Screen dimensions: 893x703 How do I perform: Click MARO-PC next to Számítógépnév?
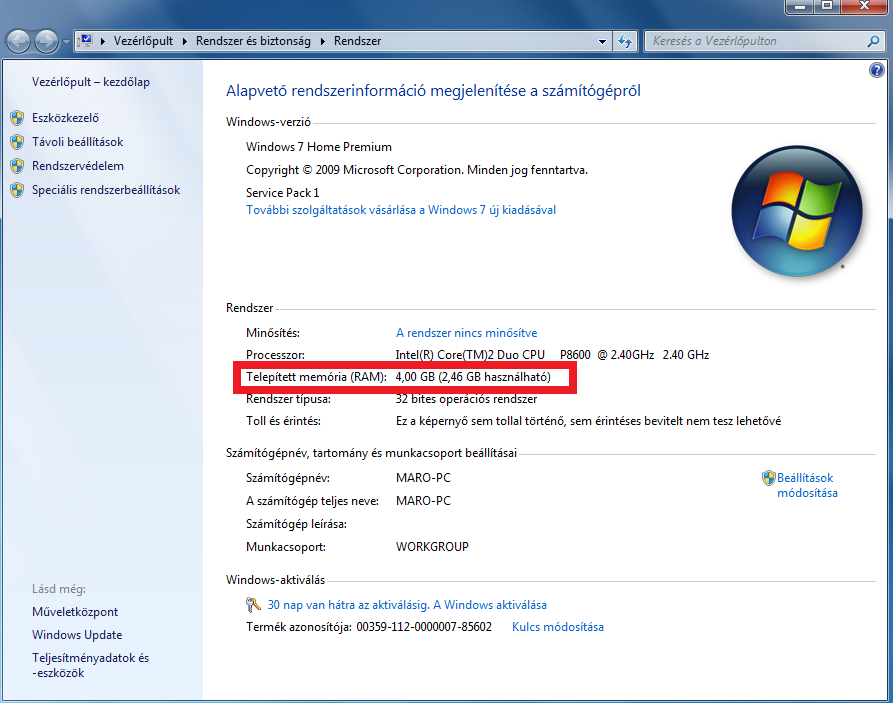pos(423,478)
